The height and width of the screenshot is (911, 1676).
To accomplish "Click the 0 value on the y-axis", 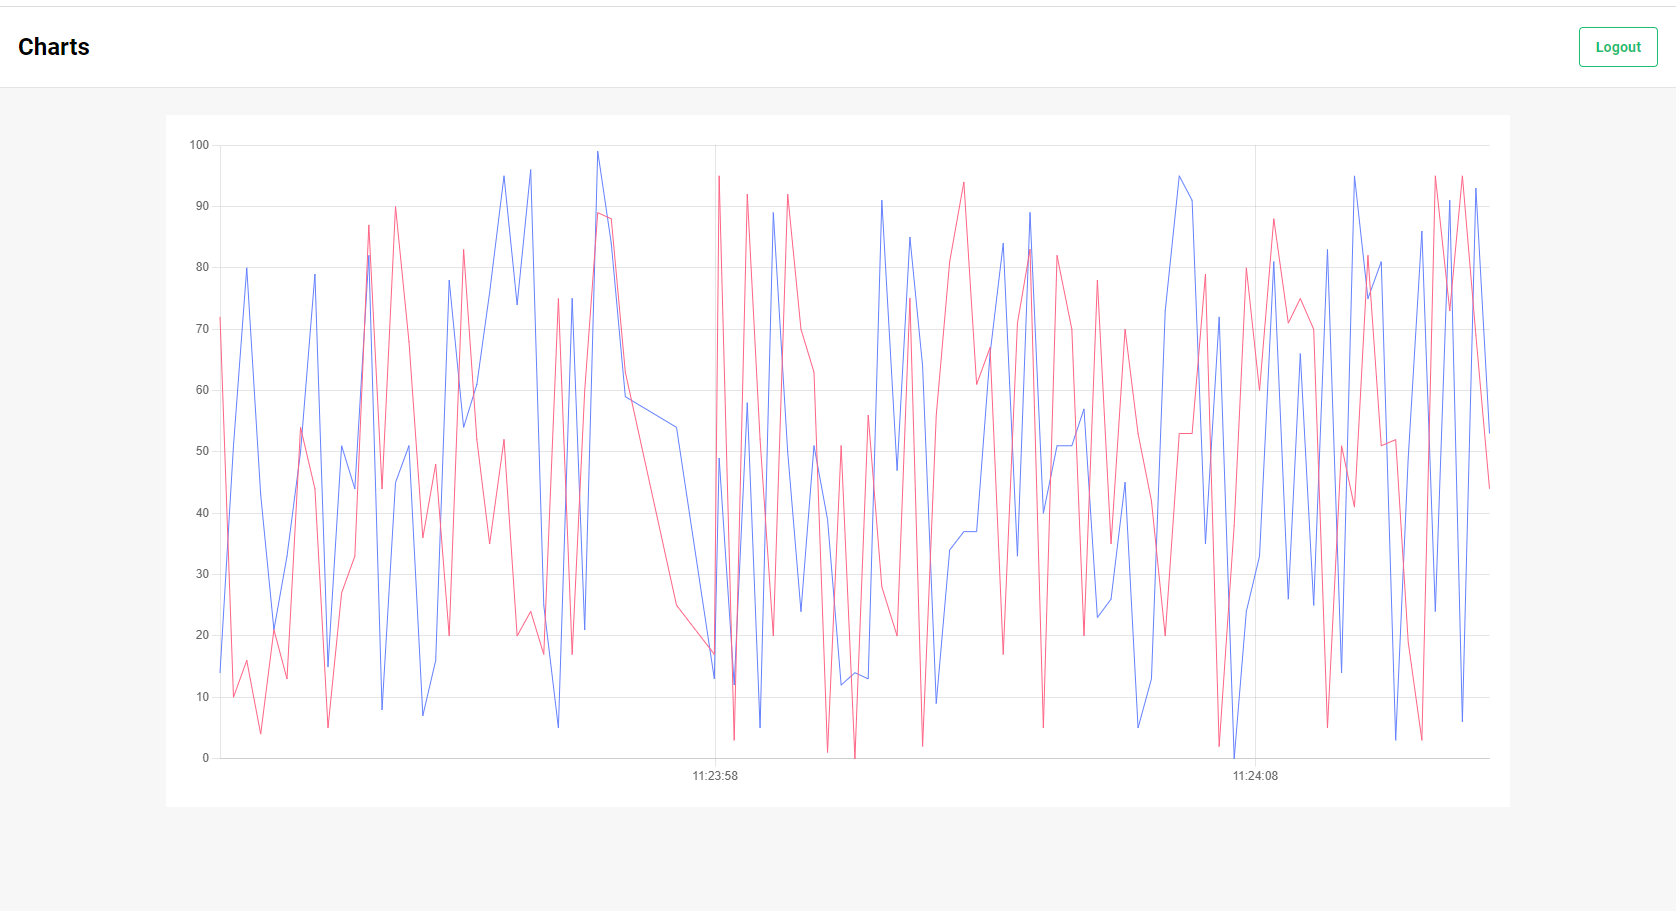I will (205, 757).
